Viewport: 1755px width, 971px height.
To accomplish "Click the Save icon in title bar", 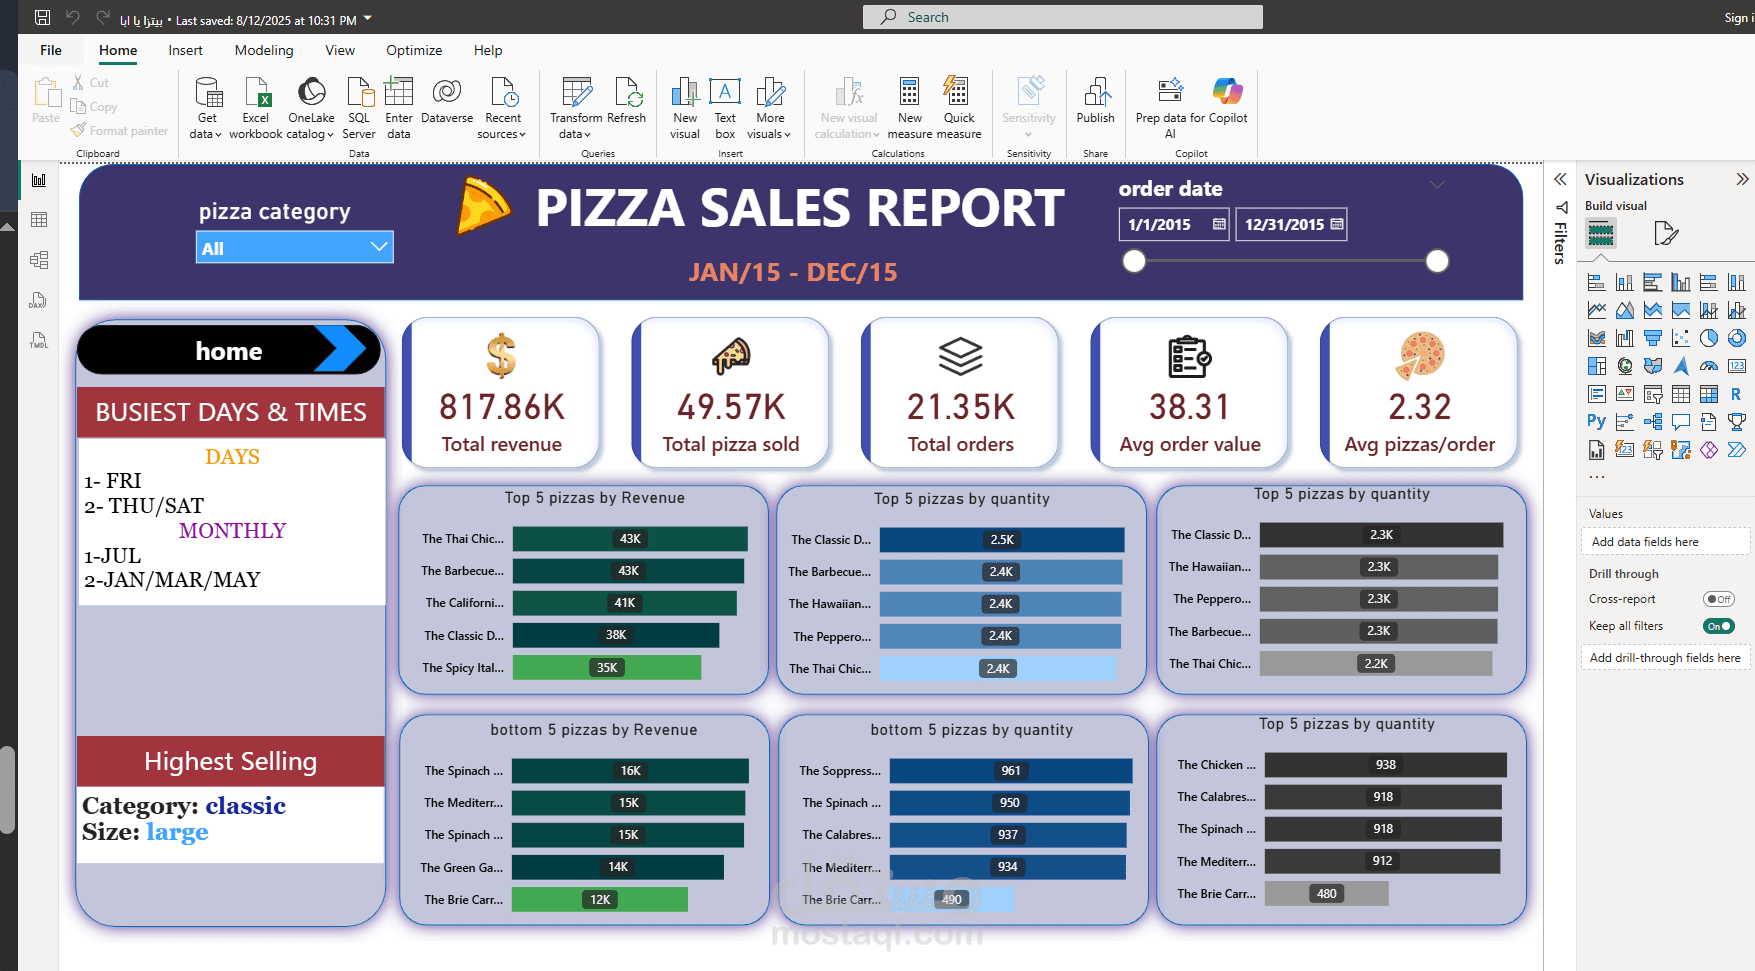I will [42, 18].
